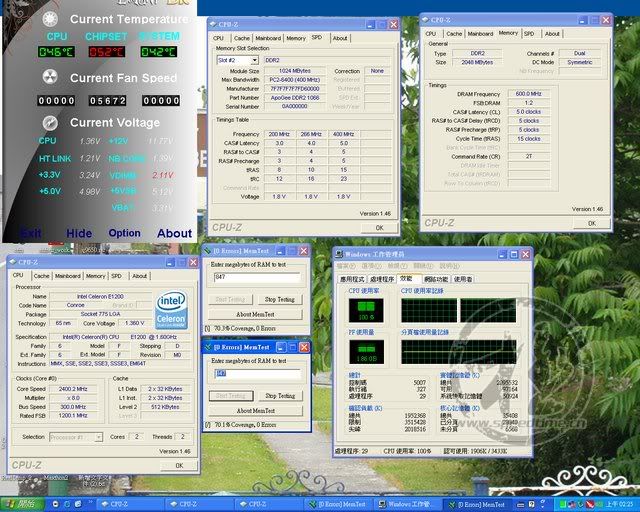Click DRAM Frequency value 600.0 MHz
640x512 pixels.
point(529,94)
